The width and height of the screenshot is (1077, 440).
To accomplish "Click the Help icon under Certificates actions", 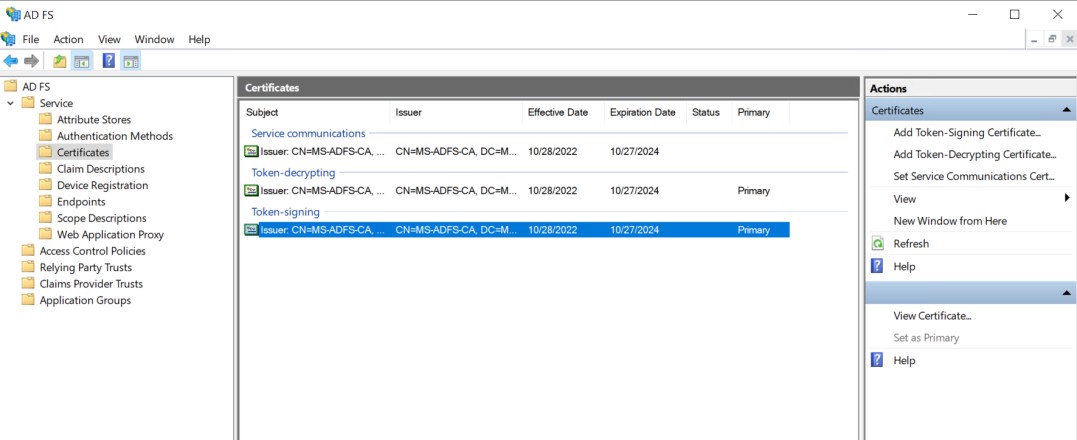I will pos(877,266).
